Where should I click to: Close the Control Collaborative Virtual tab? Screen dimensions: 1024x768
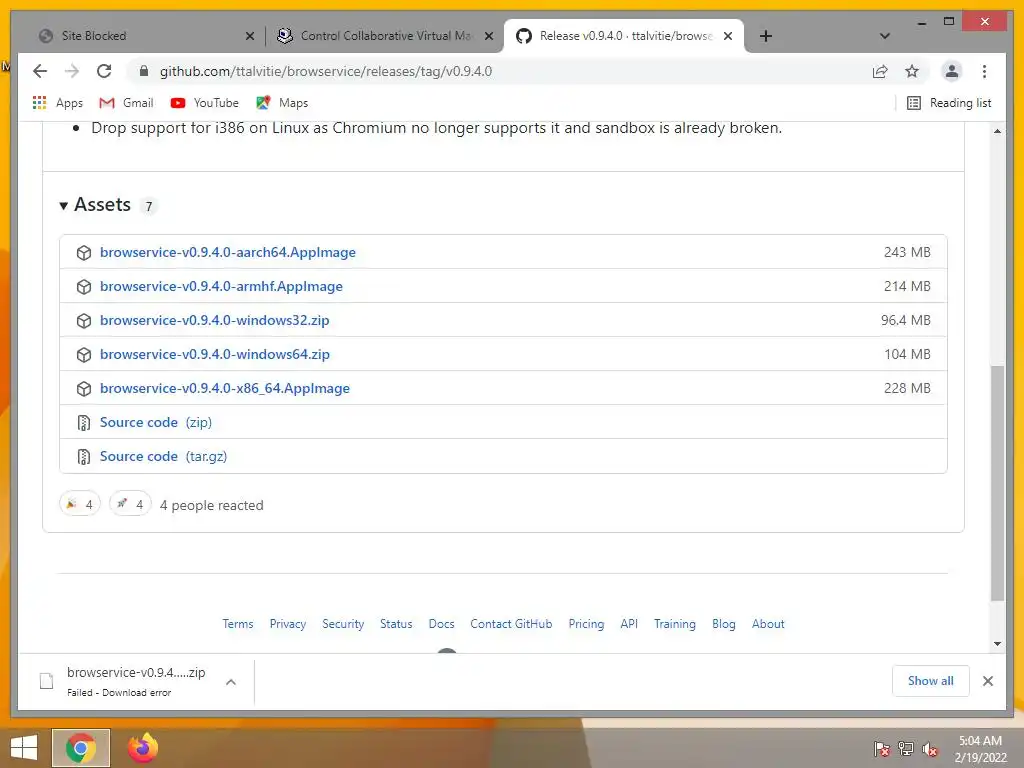tap(488, 36)
